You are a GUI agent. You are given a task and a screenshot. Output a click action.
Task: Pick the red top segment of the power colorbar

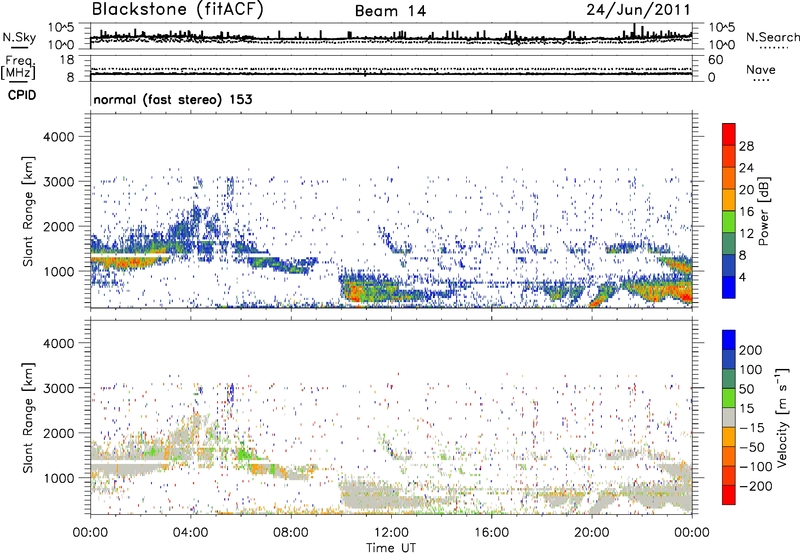[x=729, y=135]
